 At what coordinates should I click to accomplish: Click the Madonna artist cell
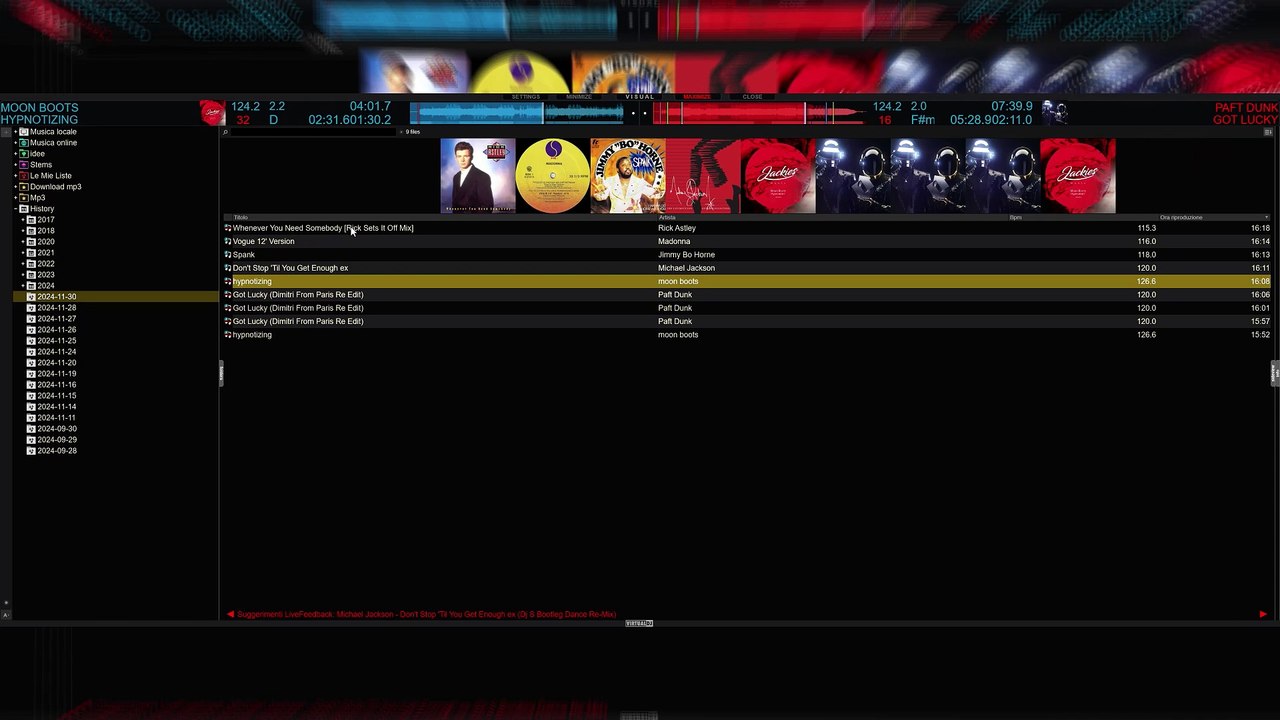pos(674,241)
